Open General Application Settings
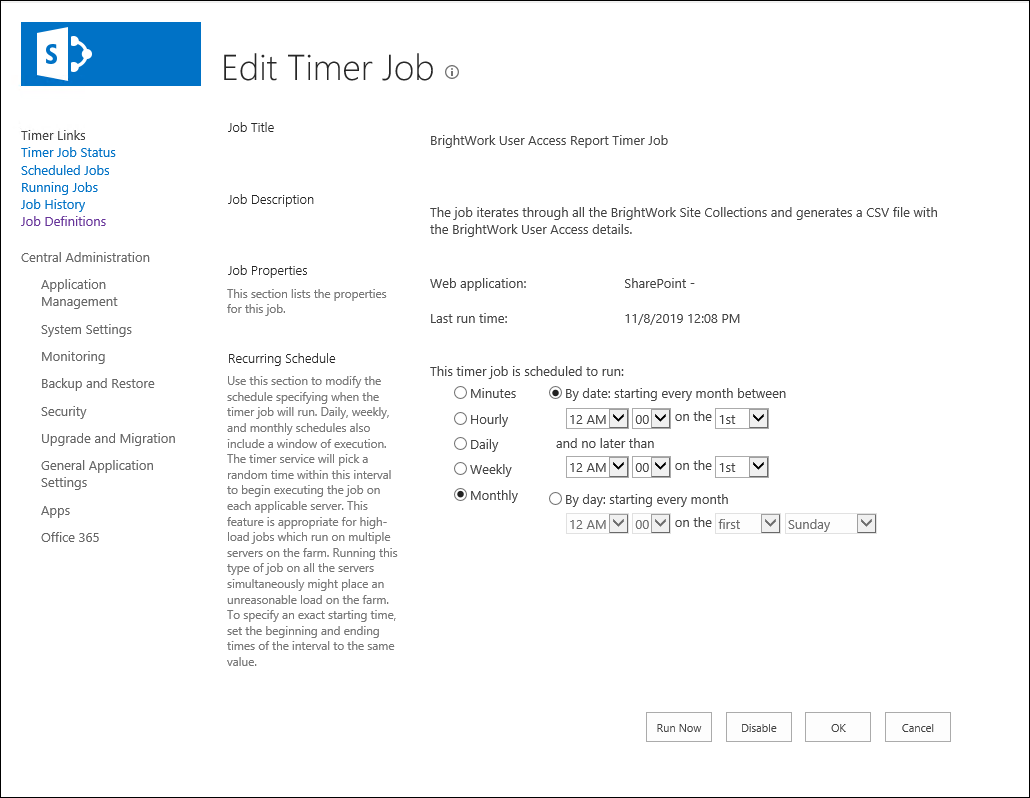 pyautogui.click(x=97, y=474)
